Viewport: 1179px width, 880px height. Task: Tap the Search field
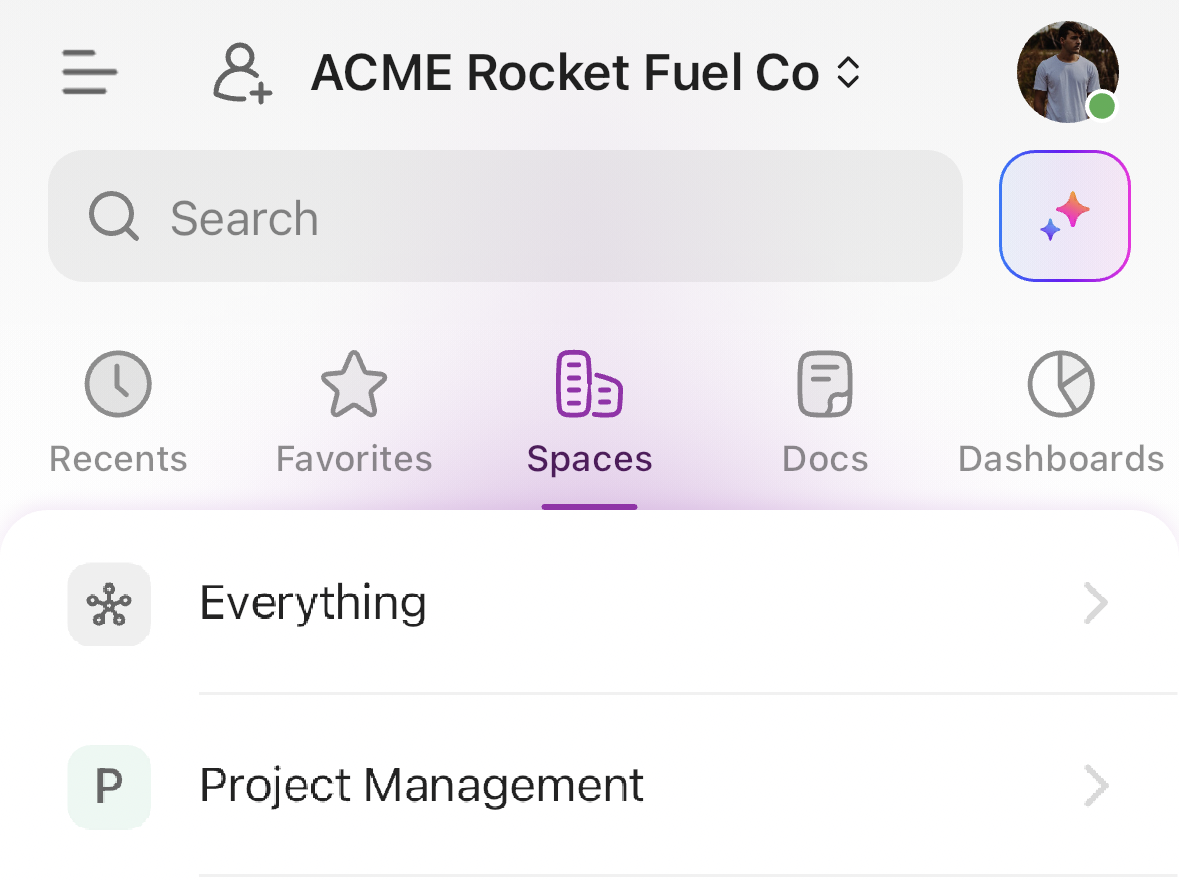tap(505, 215)
